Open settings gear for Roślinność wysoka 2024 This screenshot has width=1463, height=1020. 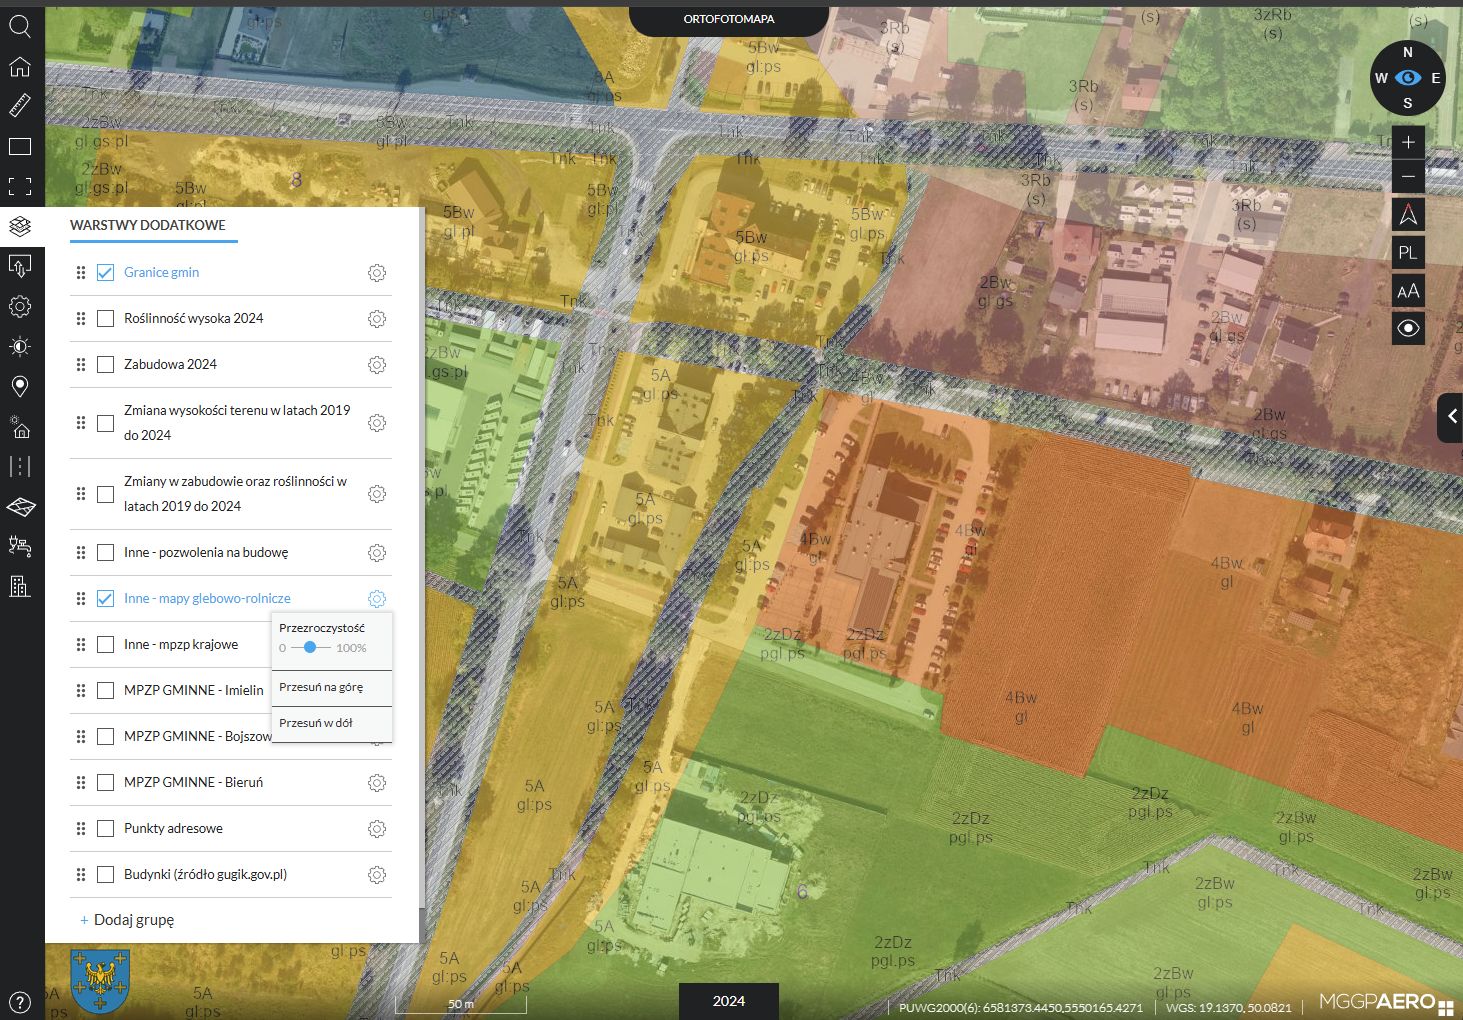point(377,319)
